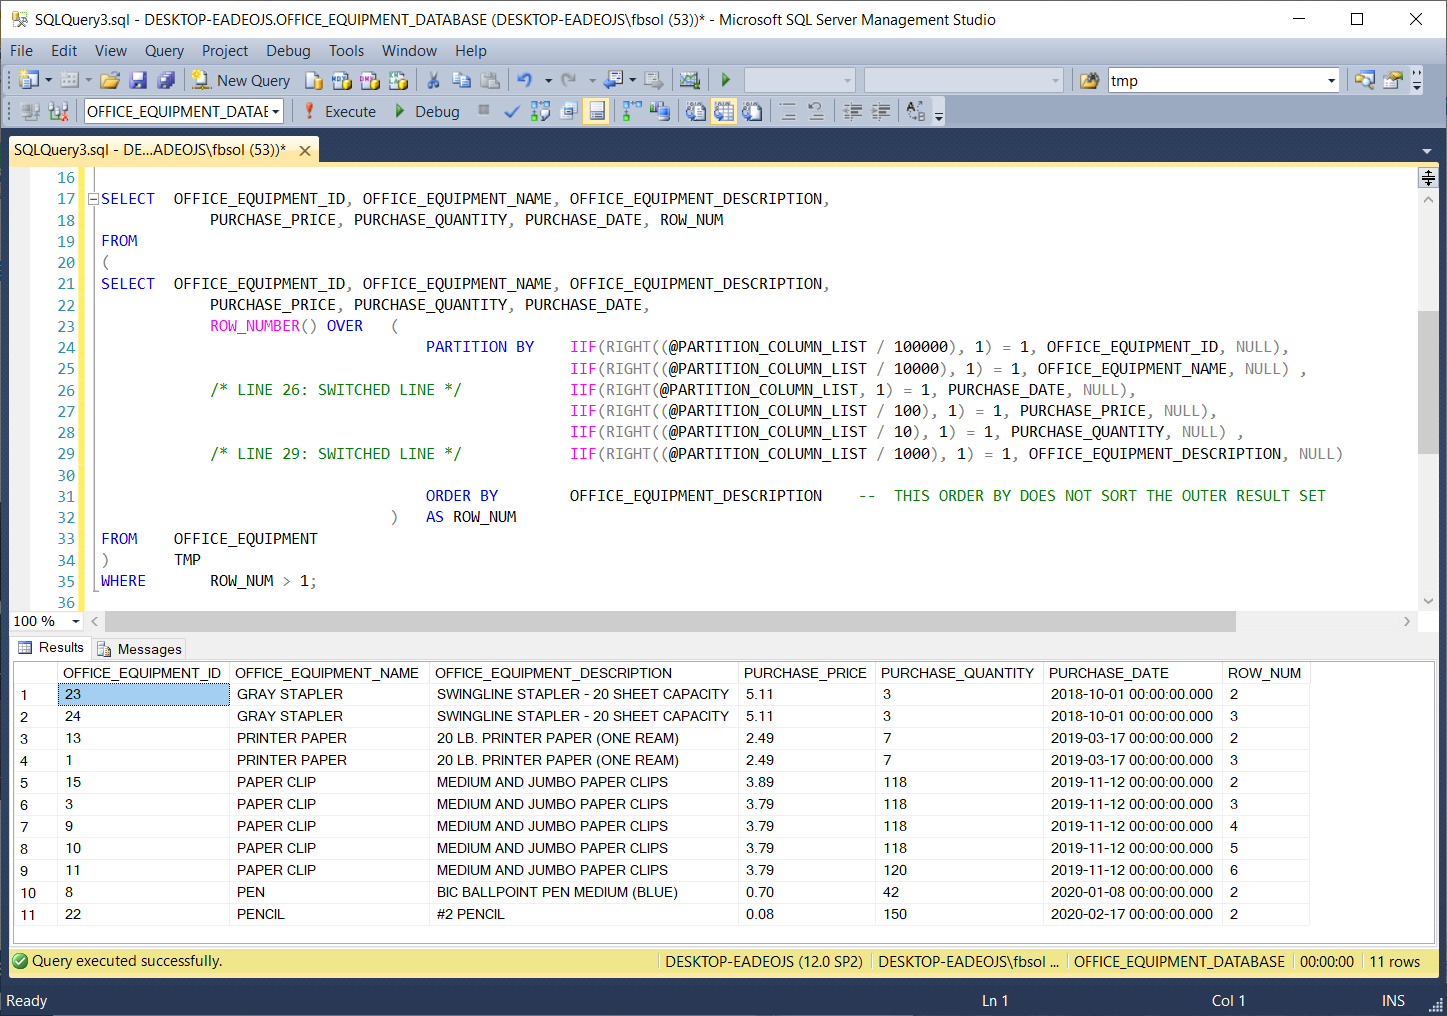1447x1016 pixels.
Task: Select the PENCIL row's ID cell
Action: [143, 914]
